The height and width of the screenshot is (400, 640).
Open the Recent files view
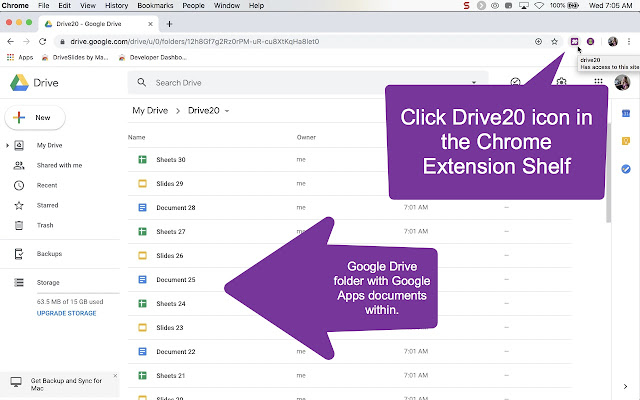tap(46, 185)
